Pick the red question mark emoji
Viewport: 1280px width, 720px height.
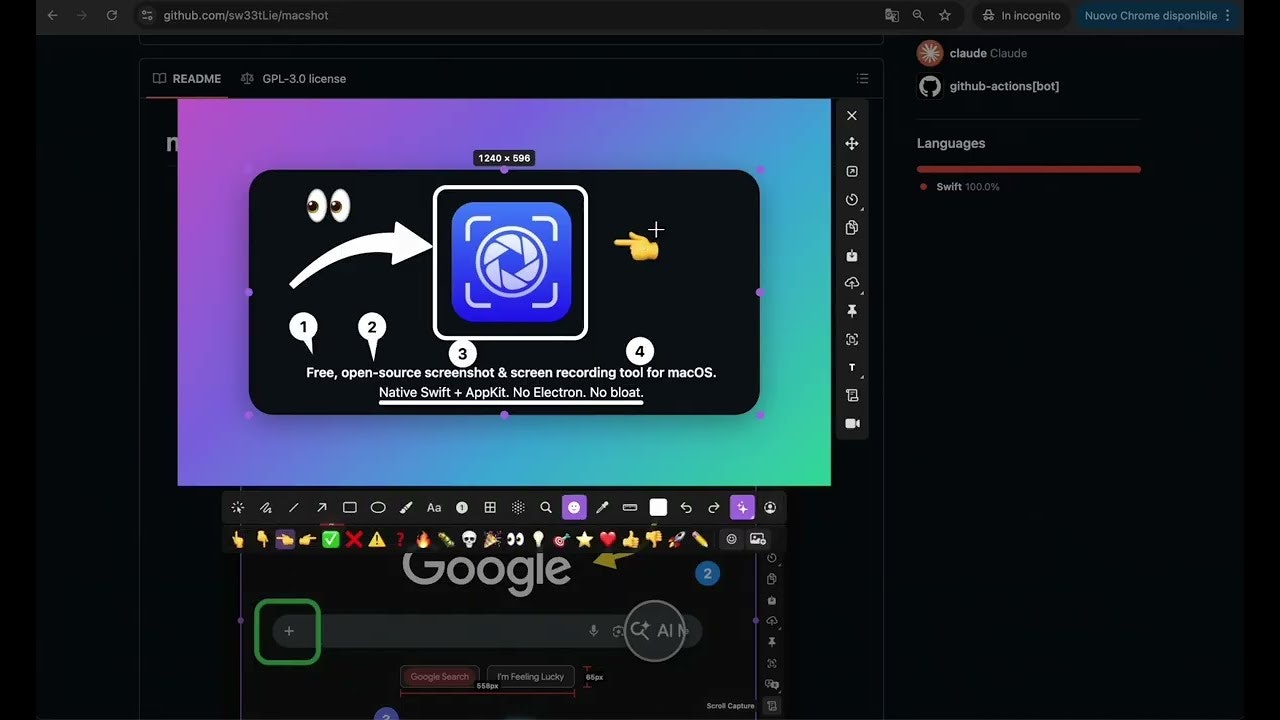(400, 539)
